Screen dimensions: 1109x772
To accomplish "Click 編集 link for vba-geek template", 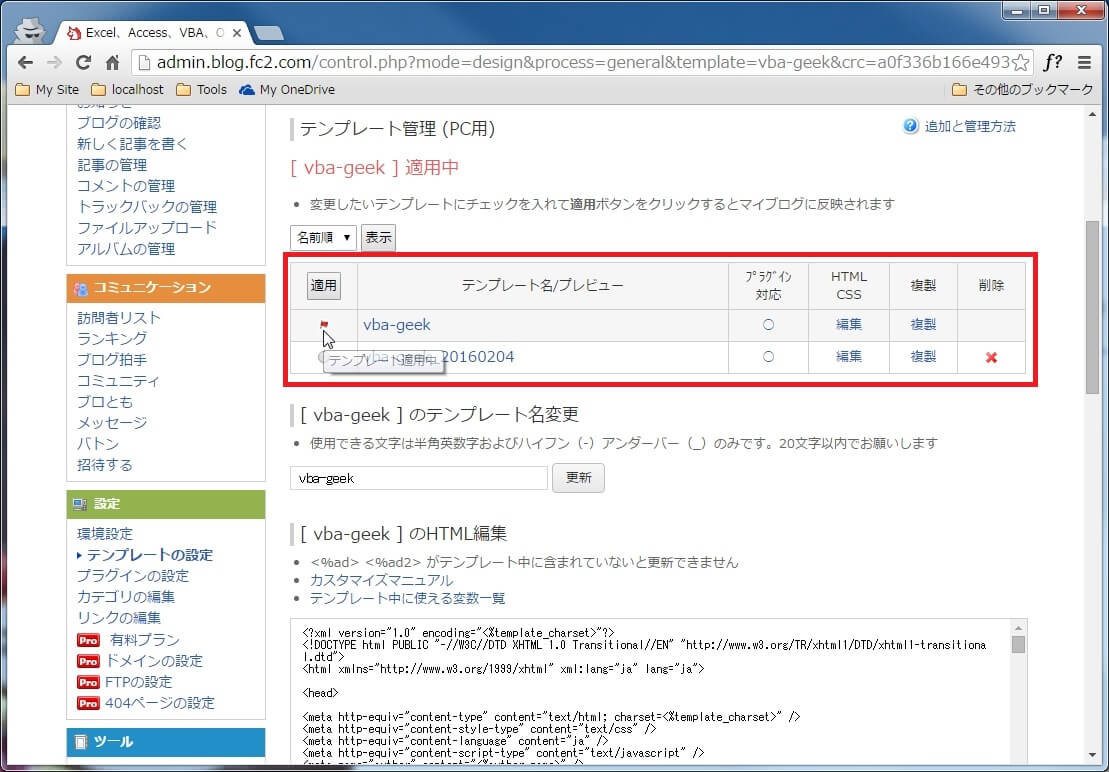I will click(848, 325).
